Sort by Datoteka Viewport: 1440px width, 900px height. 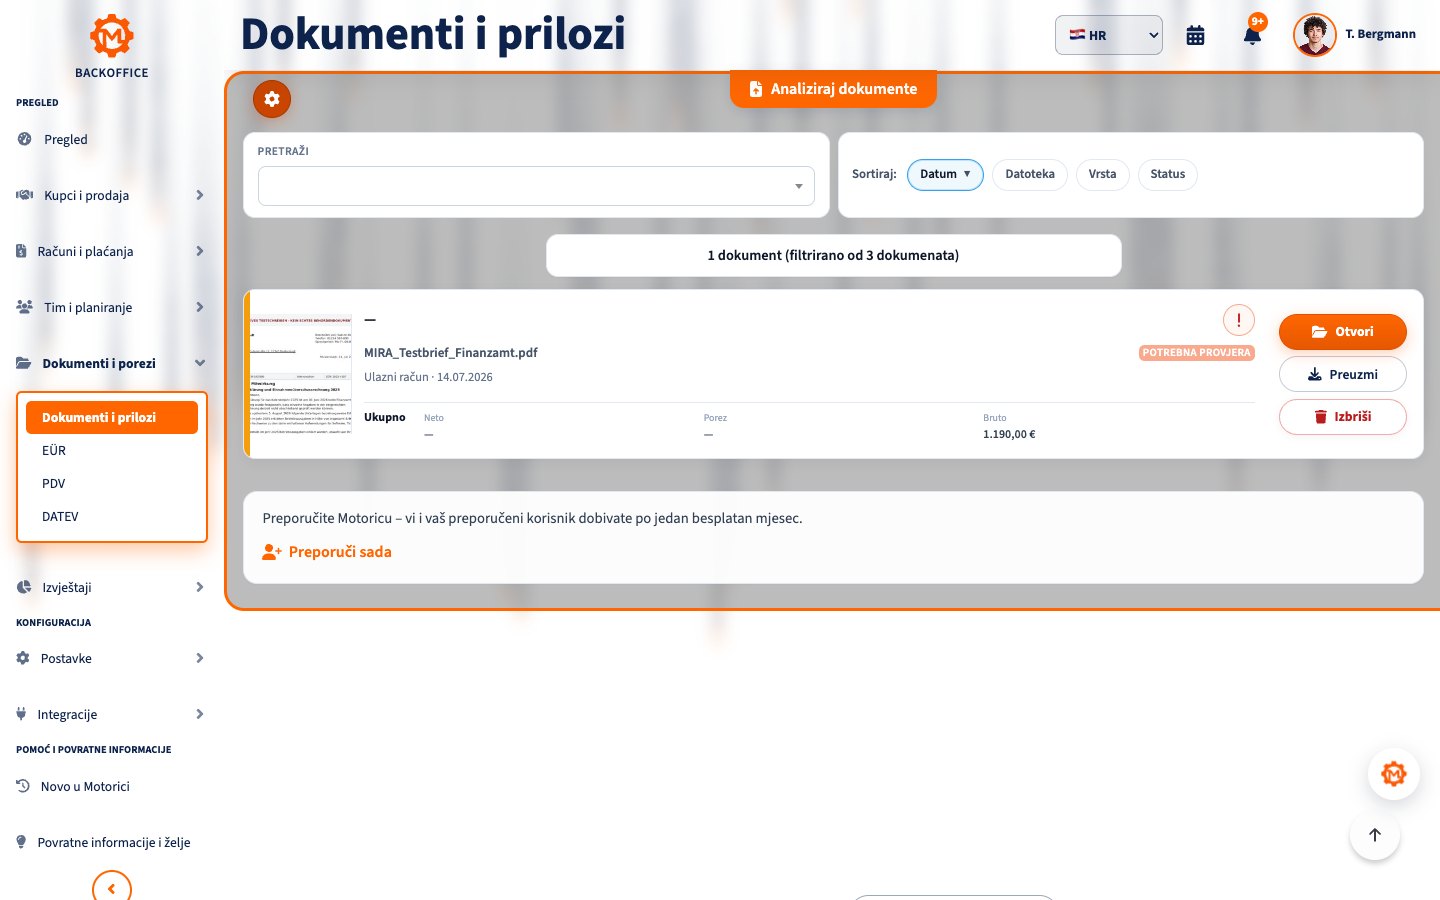(1030, 174)
